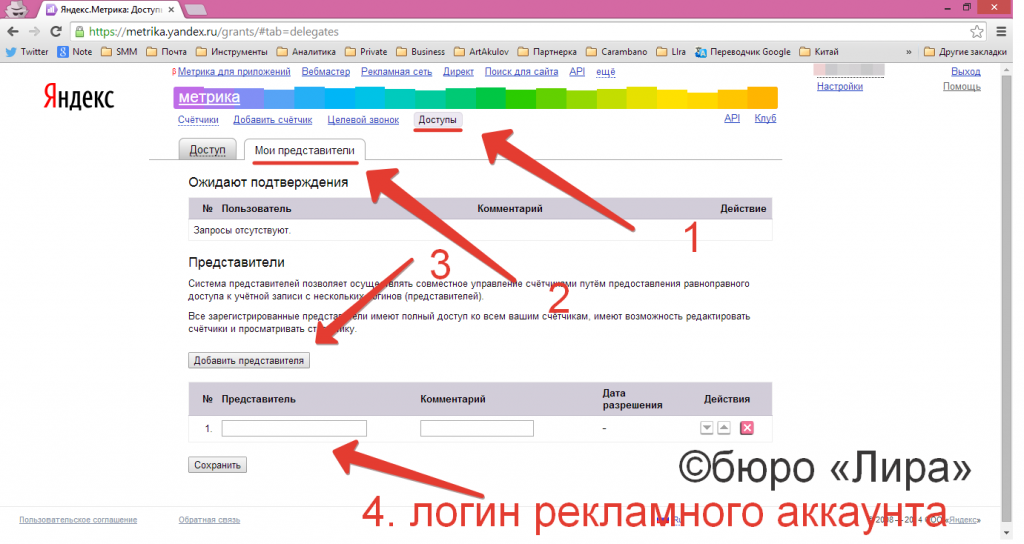Switch to the Доступ tab
The image size is (1024, 544).
point(207,150)
